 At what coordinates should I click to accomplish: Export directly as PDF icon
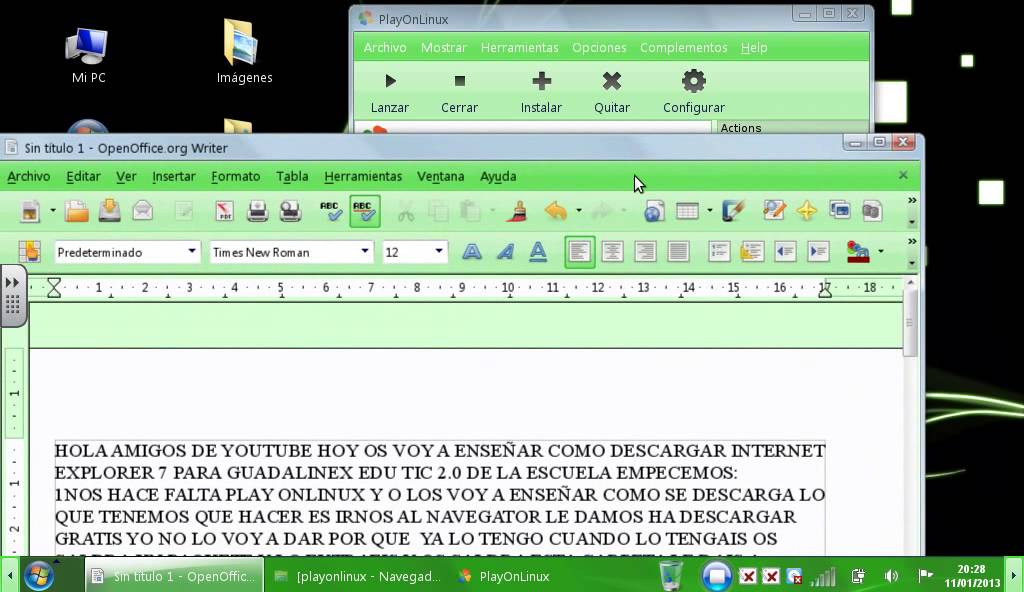(225, 211)
